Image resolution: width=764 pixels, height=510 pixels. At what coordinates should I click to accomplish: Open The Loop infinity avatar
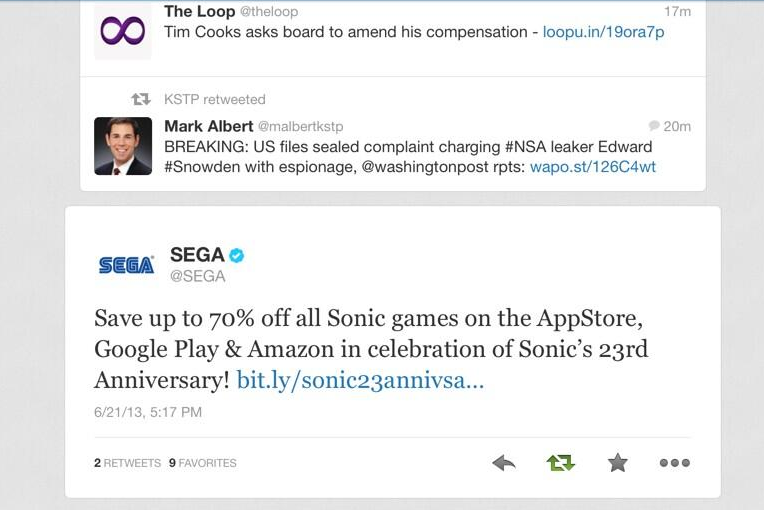click(x=123, y=30)
